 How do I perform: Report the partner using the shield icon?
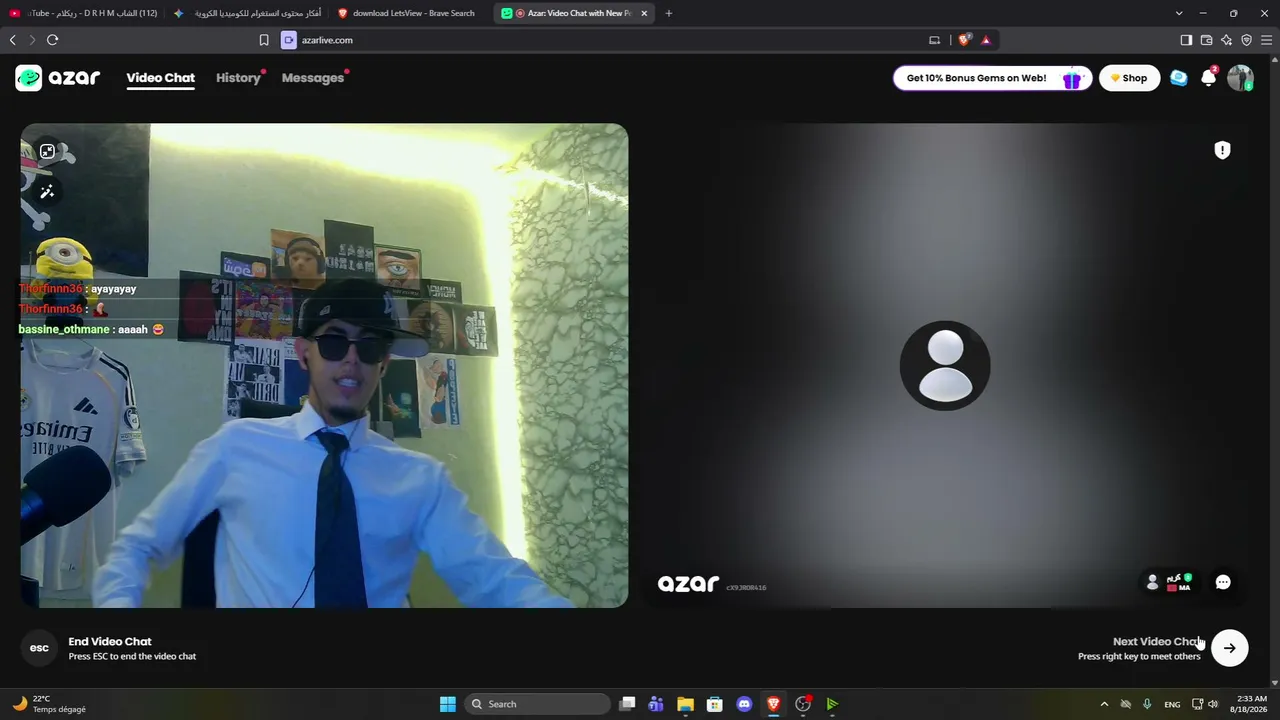[x=1222, y=150]
